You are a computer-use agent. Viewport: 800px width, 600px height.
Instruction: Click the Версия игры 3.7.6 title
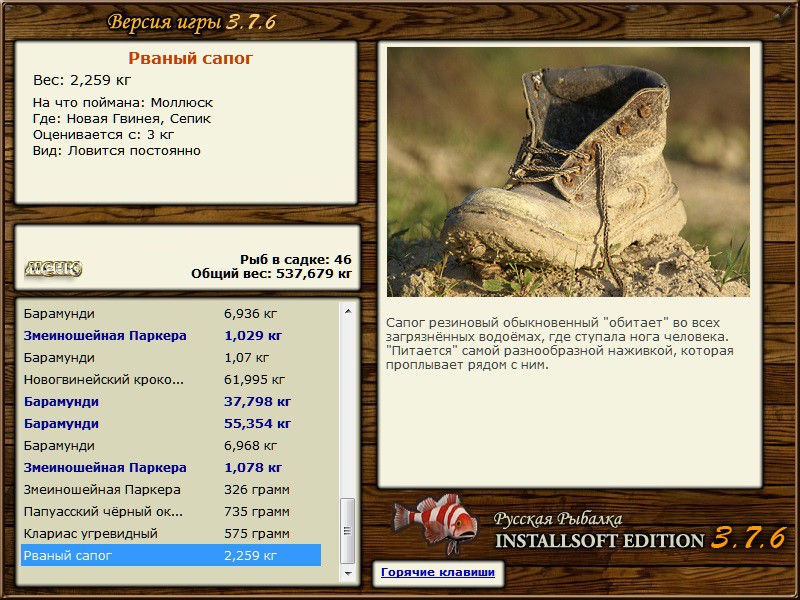(192, 22)
